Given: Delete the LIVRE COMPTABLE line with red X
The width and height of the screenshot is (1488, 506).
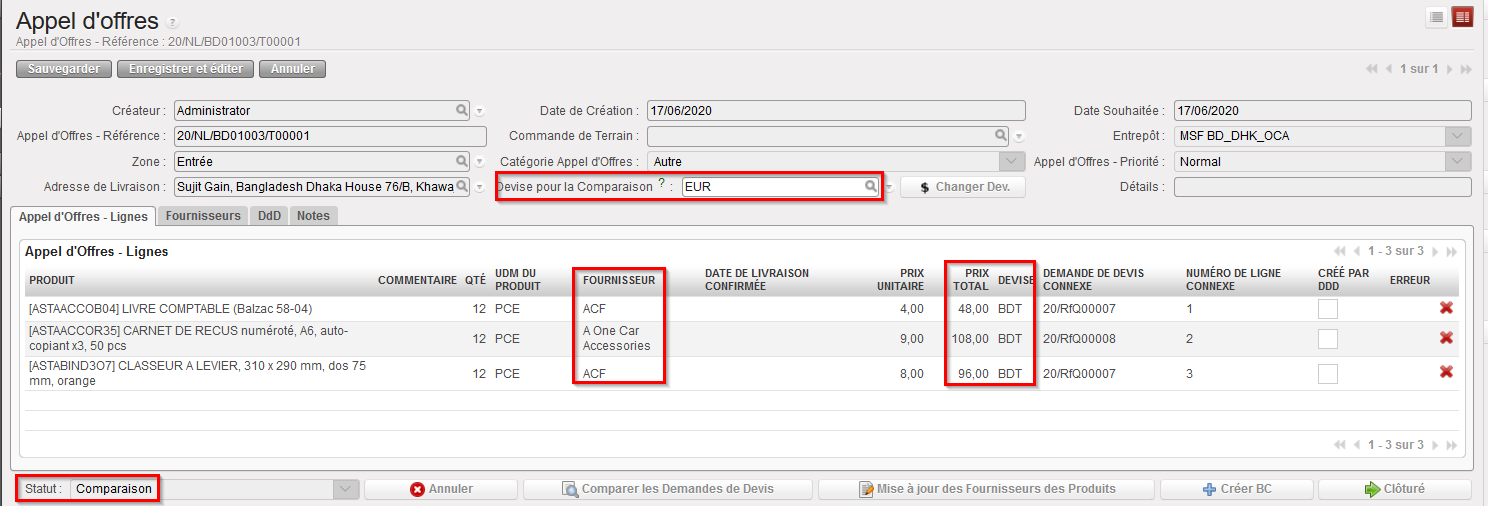Looking at the screenshot, I should (x=1446, y=308).
